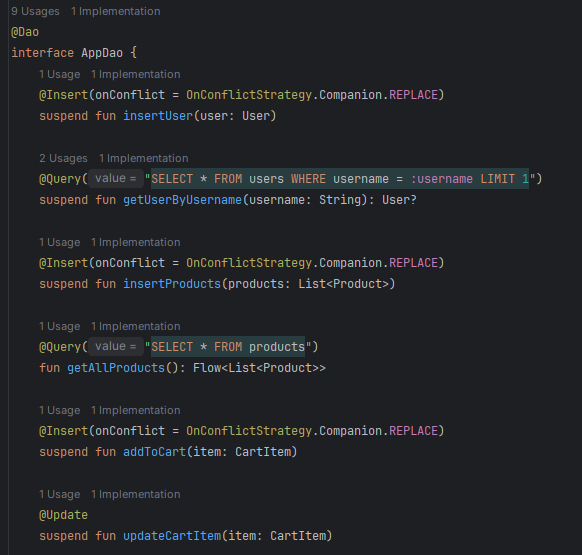The width and height of the screenshot is (582, 555).
Task: Click @Insert annotation above addToCart
Action: pos(63,431)
